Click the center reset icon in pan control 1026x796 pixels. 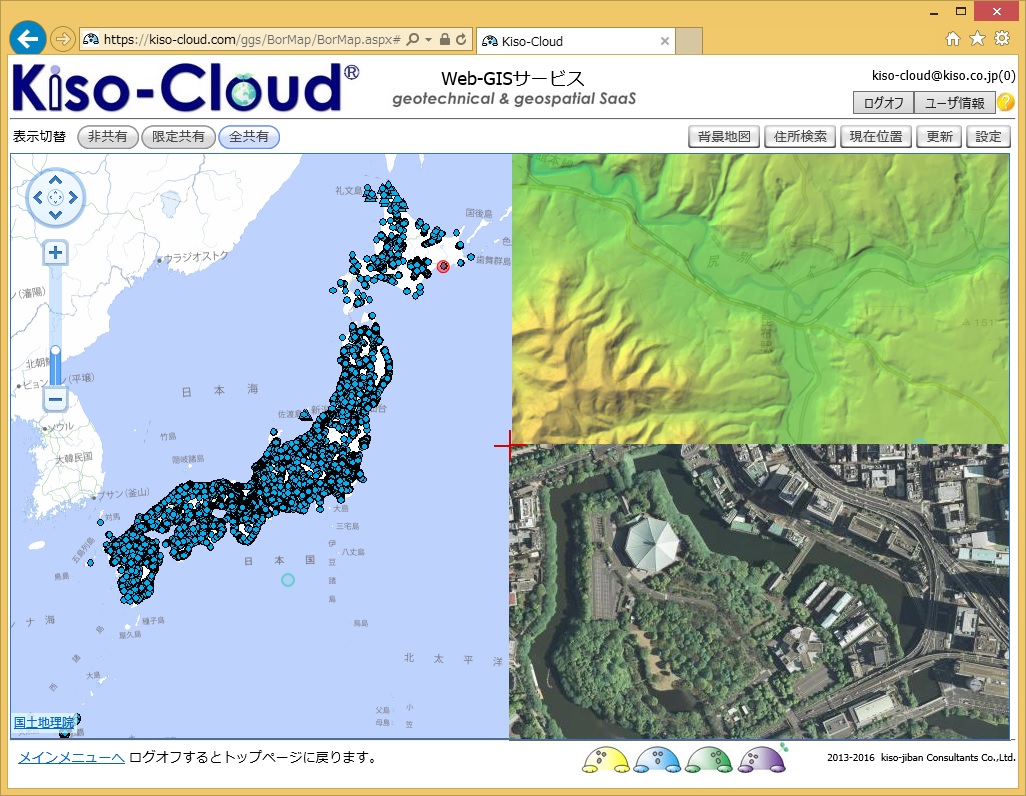tap(56, 197)
